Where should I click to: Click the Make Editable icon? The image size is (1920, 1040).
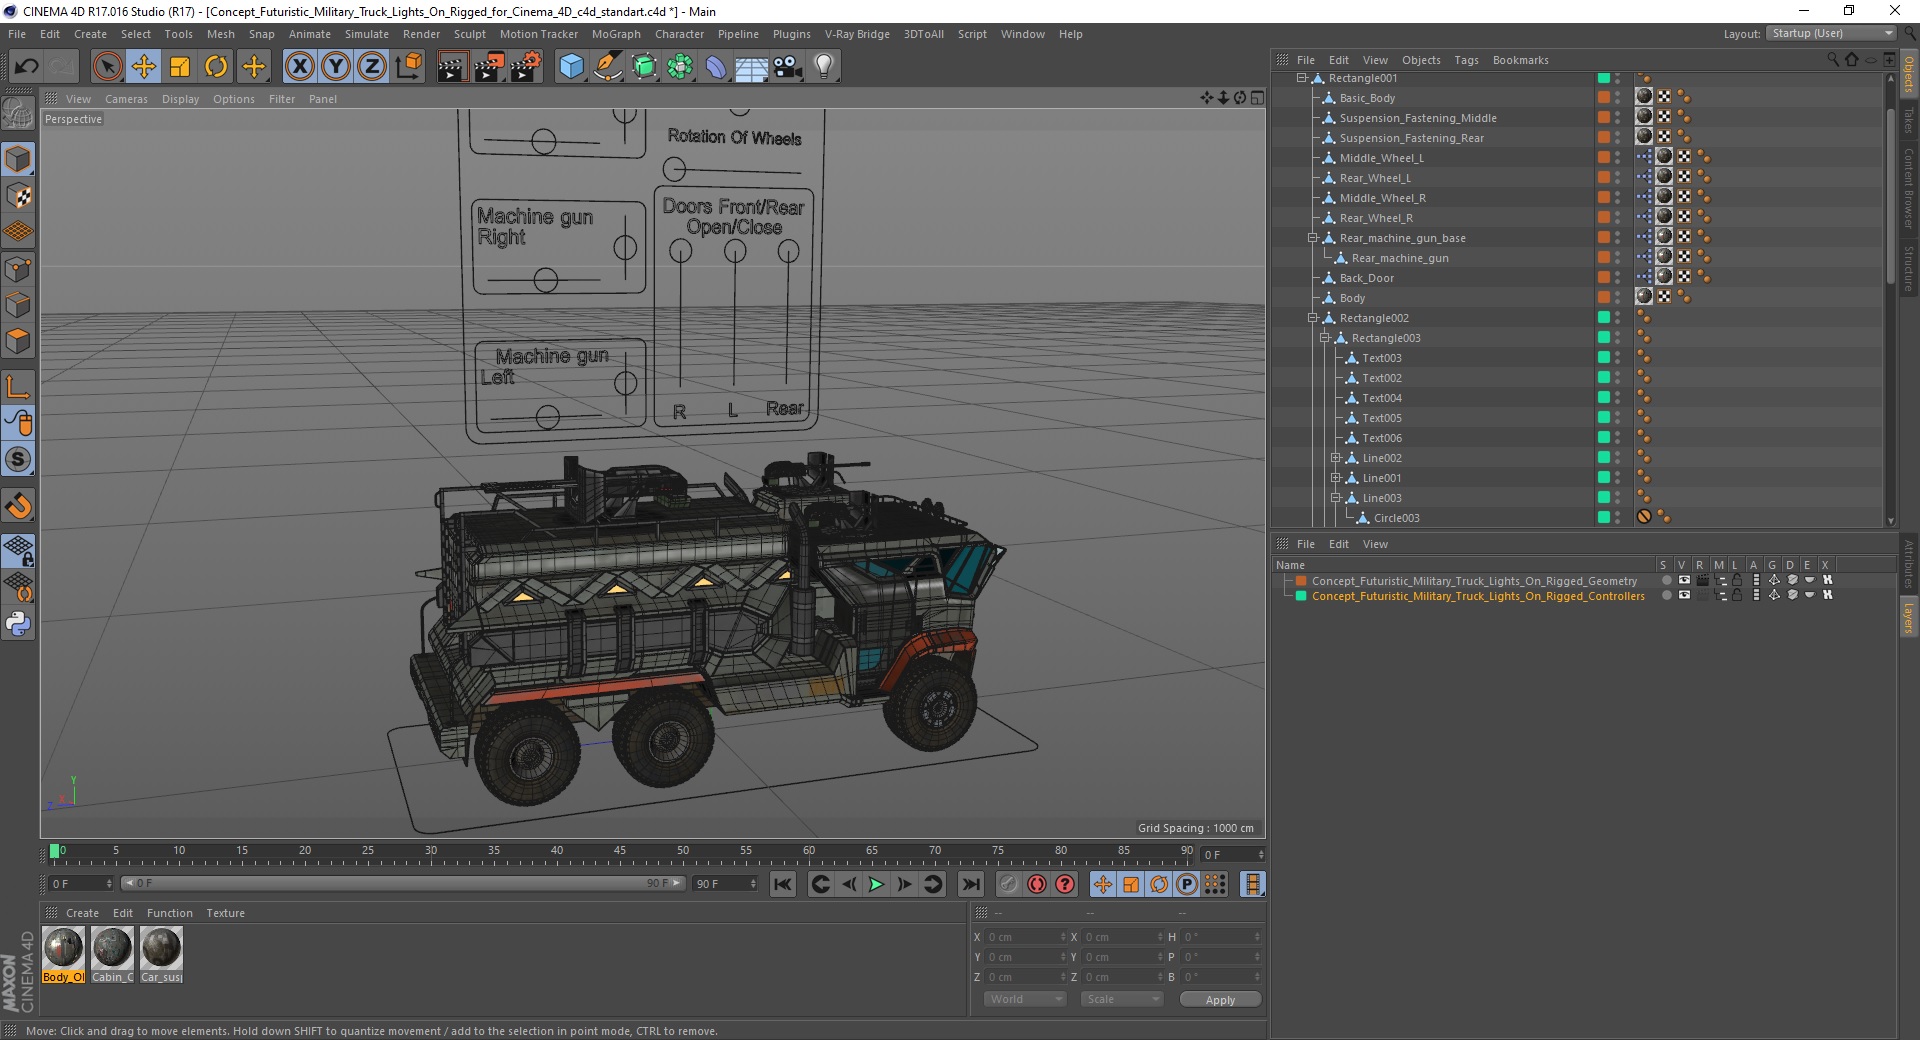coord(18,115)
